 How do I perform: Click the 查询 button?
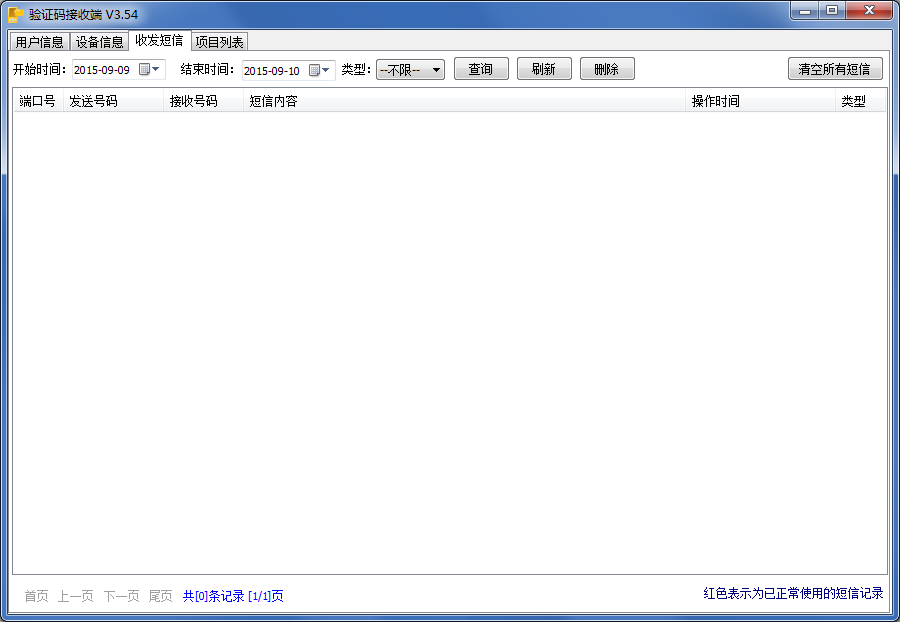[481, 69]
